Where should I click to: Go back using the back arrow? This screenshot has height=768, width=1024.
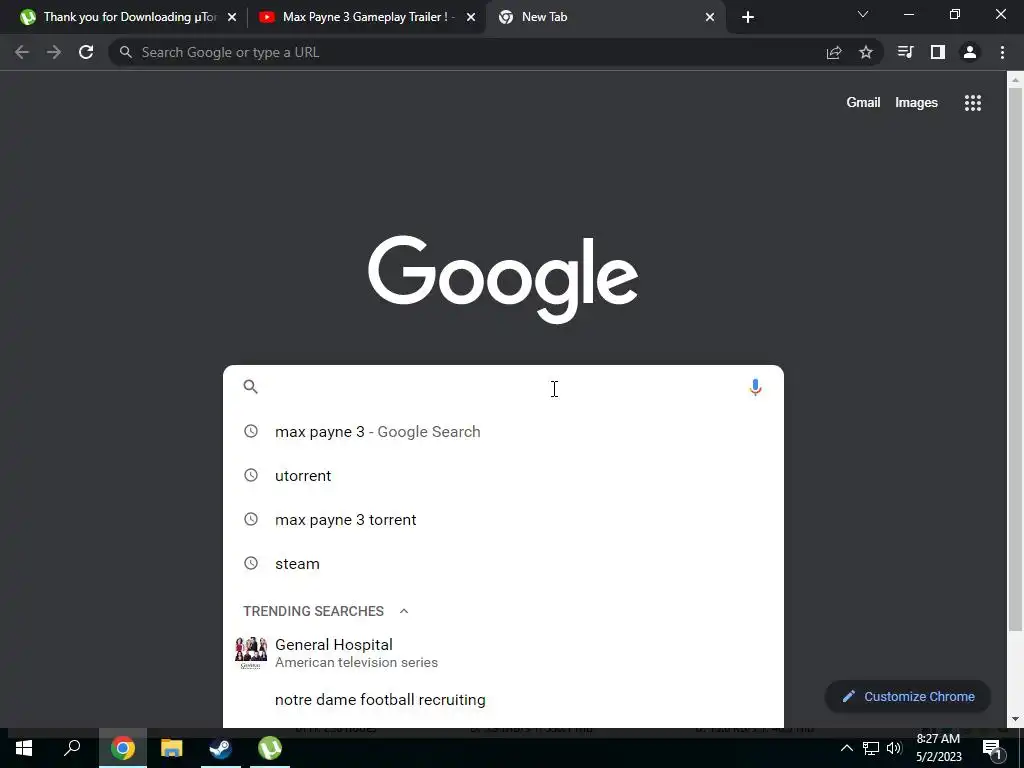[22, 52]
